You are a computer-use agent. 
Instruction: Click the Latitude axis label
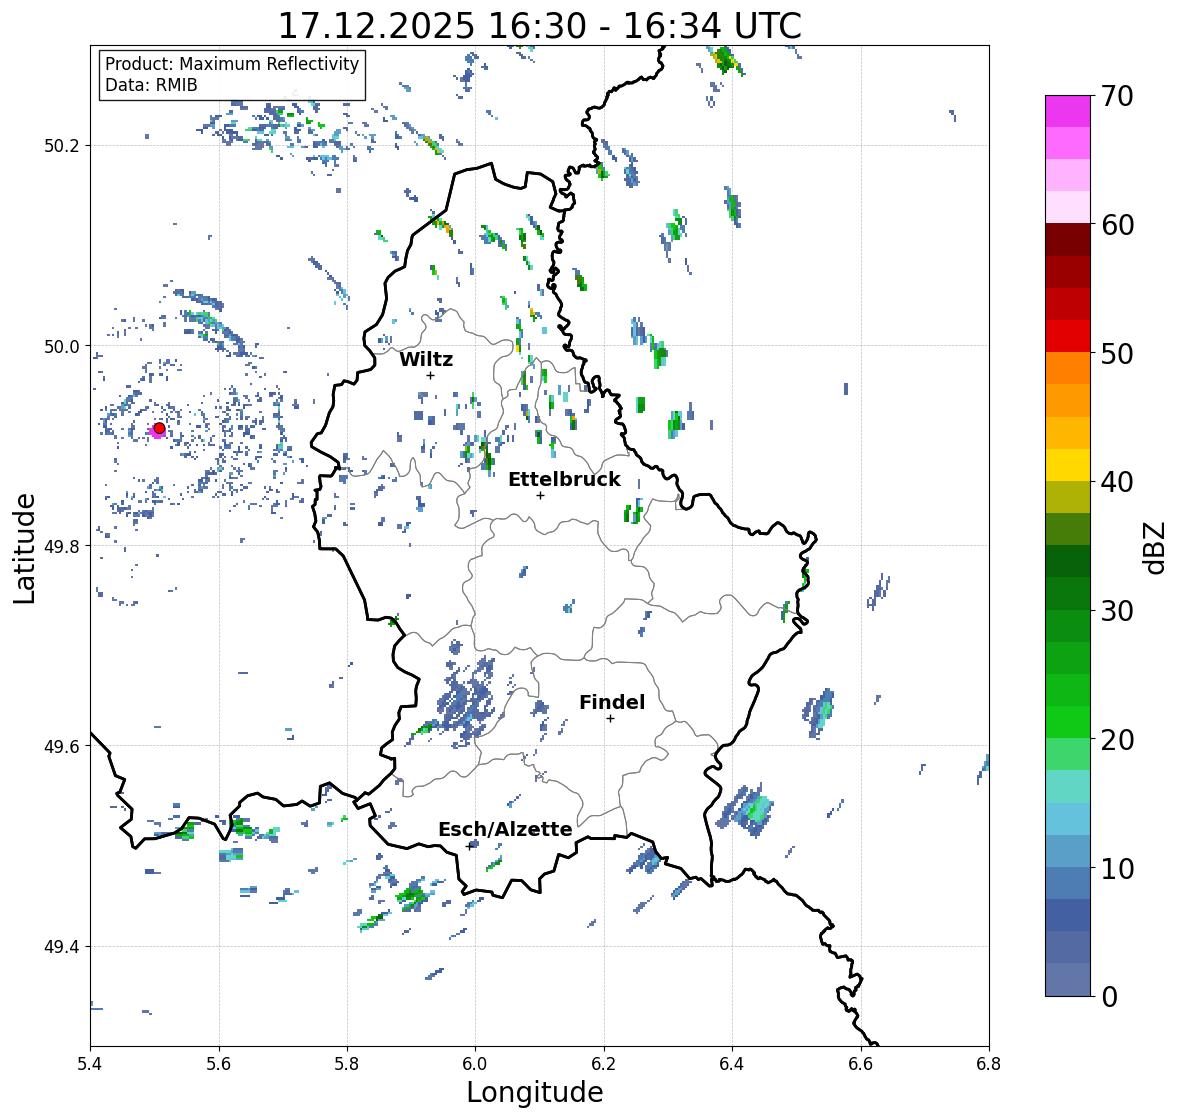point(25,548)
